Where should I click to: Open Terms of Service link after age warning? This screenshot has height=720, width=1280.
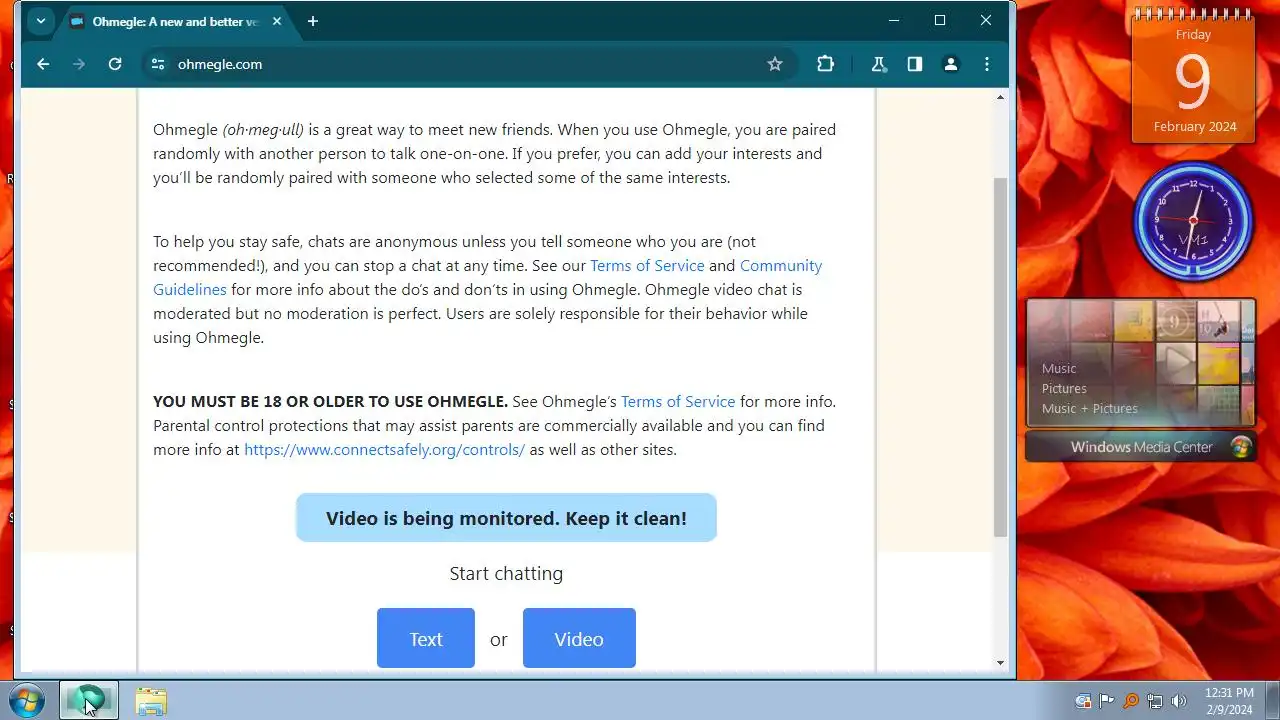tap(678, 402)
